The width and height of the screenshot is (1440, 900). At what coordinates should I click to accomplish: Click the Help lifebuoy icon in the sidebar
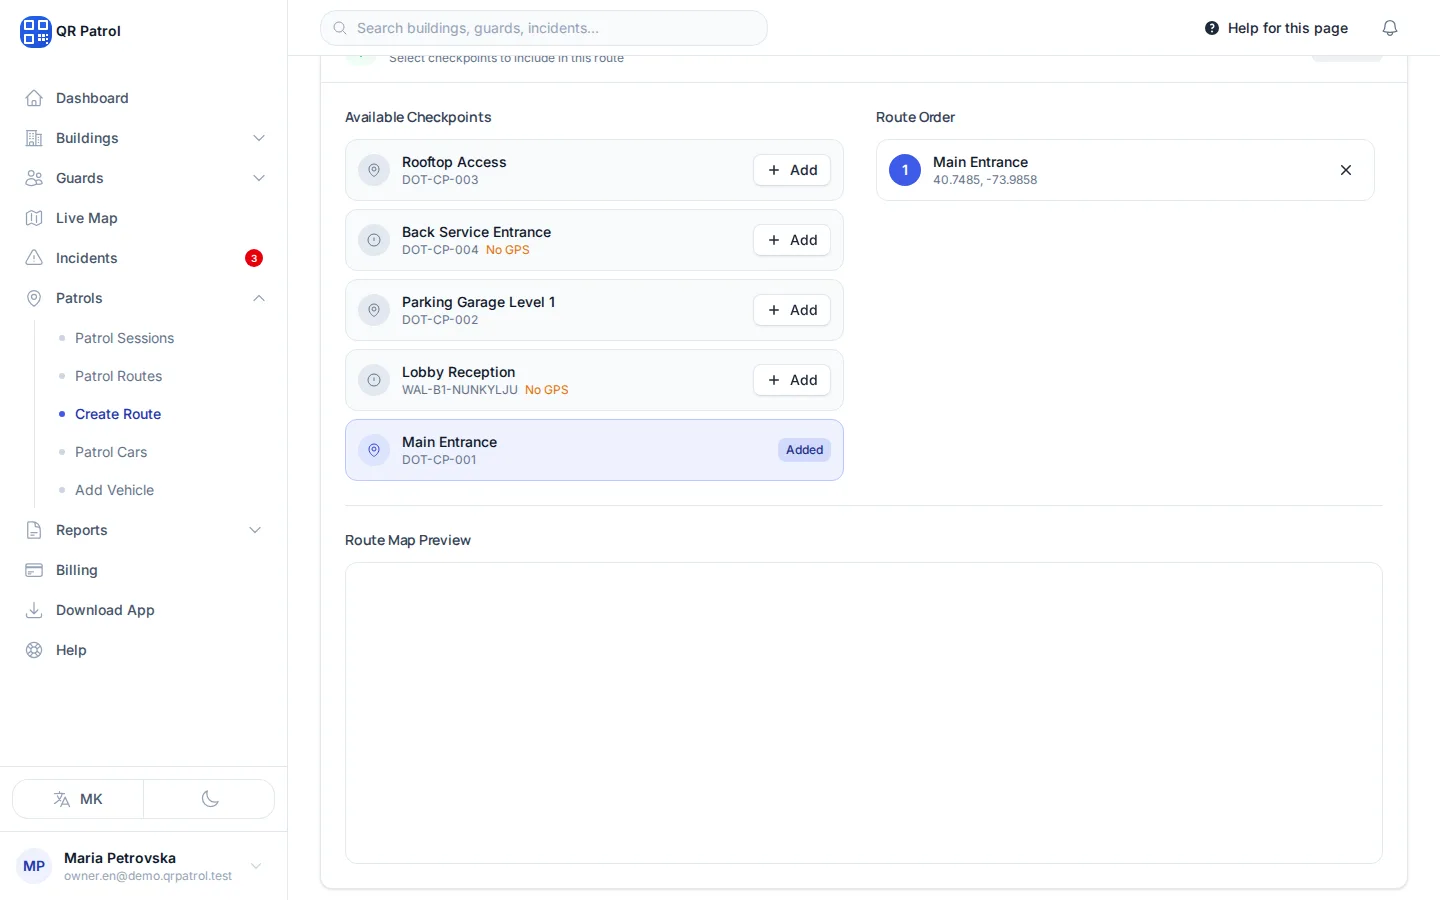pyautogui.click(x=34, y=650)
